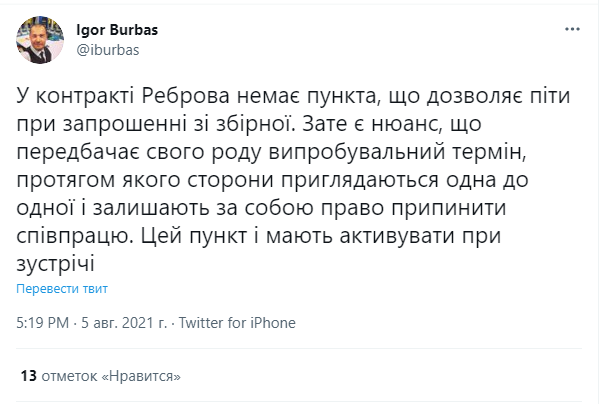Open the '5:19 PM' timestamp link
Viewport: 601px width, 404px height.
pos(42,323)
